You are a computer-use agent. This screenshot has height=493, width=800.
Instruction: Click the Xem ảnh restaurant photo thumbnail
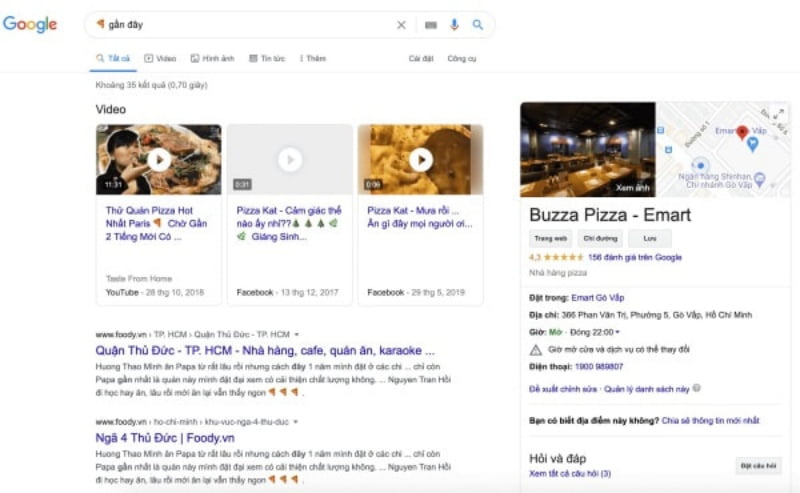pyautogui.click(x=587, y=149)
